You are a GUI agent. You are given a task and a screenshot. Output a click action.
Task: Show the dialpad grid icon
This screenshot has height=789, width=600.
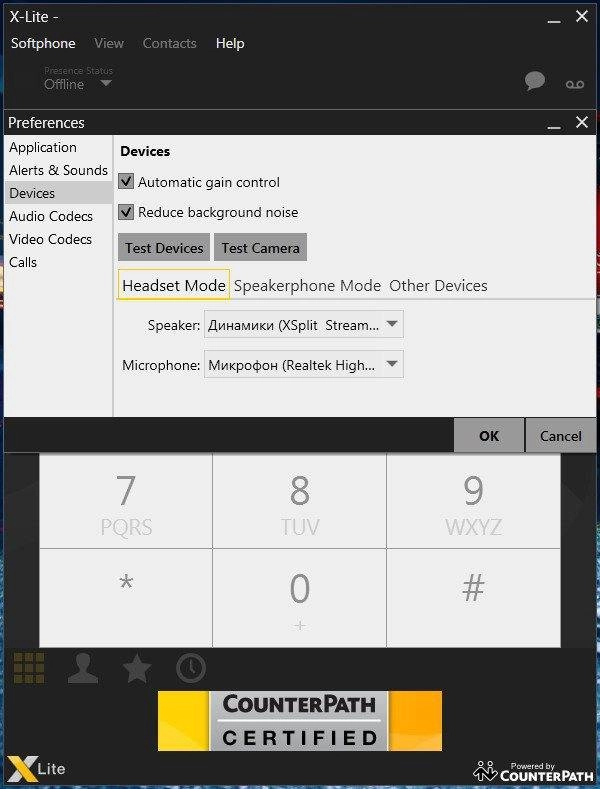pyautogui.click(x=29, y=668)
